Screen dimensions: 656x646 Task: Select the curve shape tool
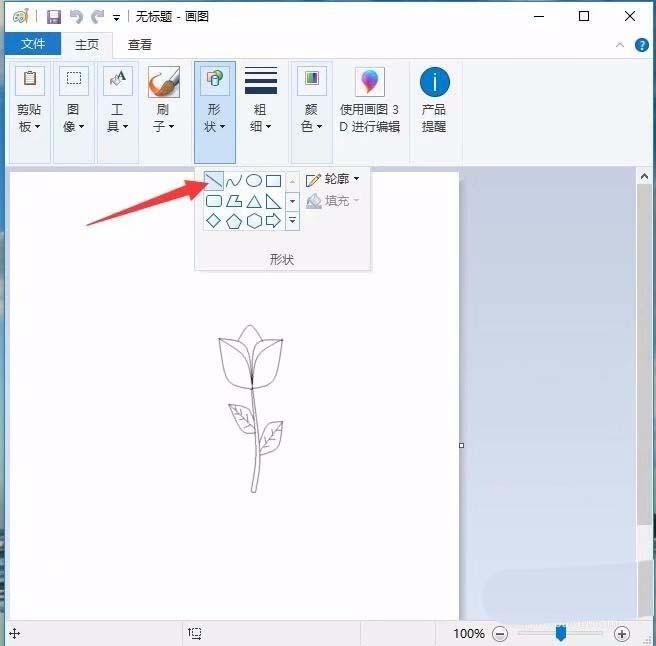click(x=234, y=181)
